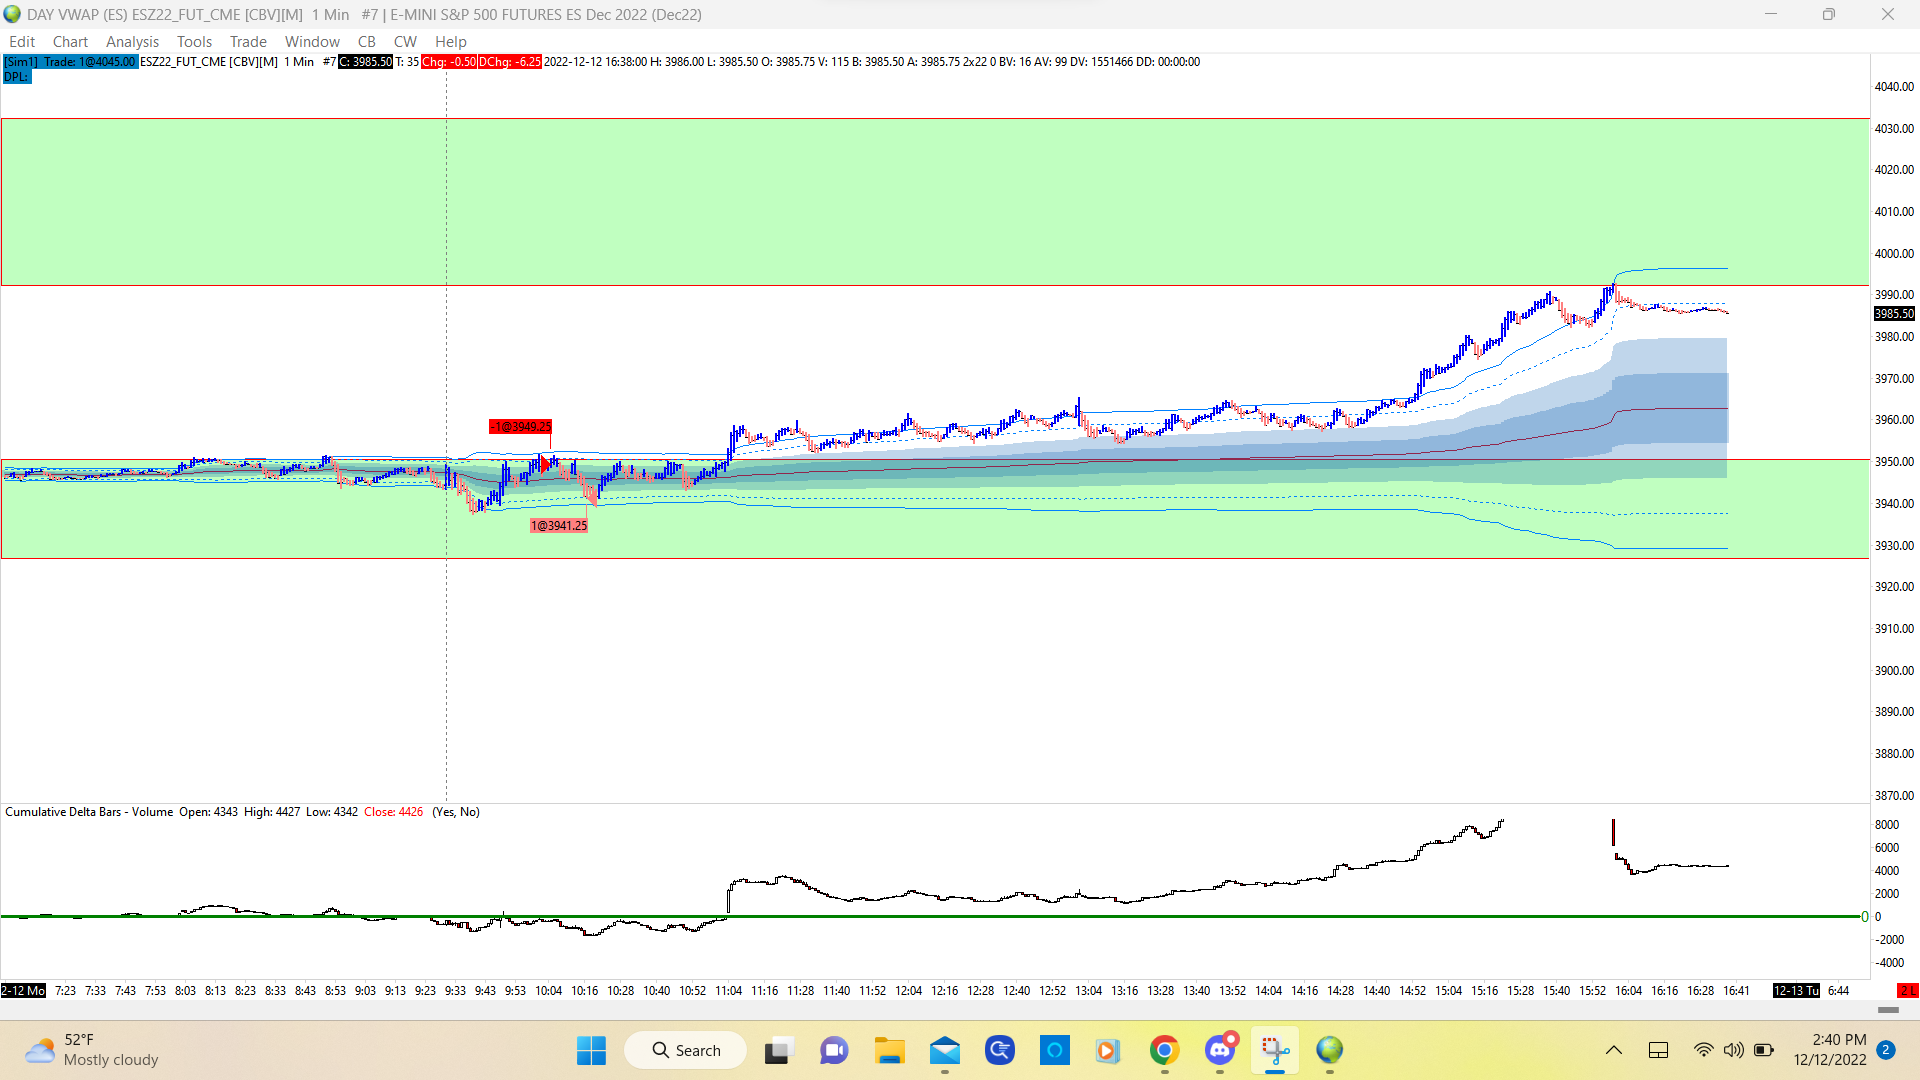The image size is (1920, 1080).
Task: Click the horizontal scrollbar thumb below time axis
Action: (1888, 1010)
